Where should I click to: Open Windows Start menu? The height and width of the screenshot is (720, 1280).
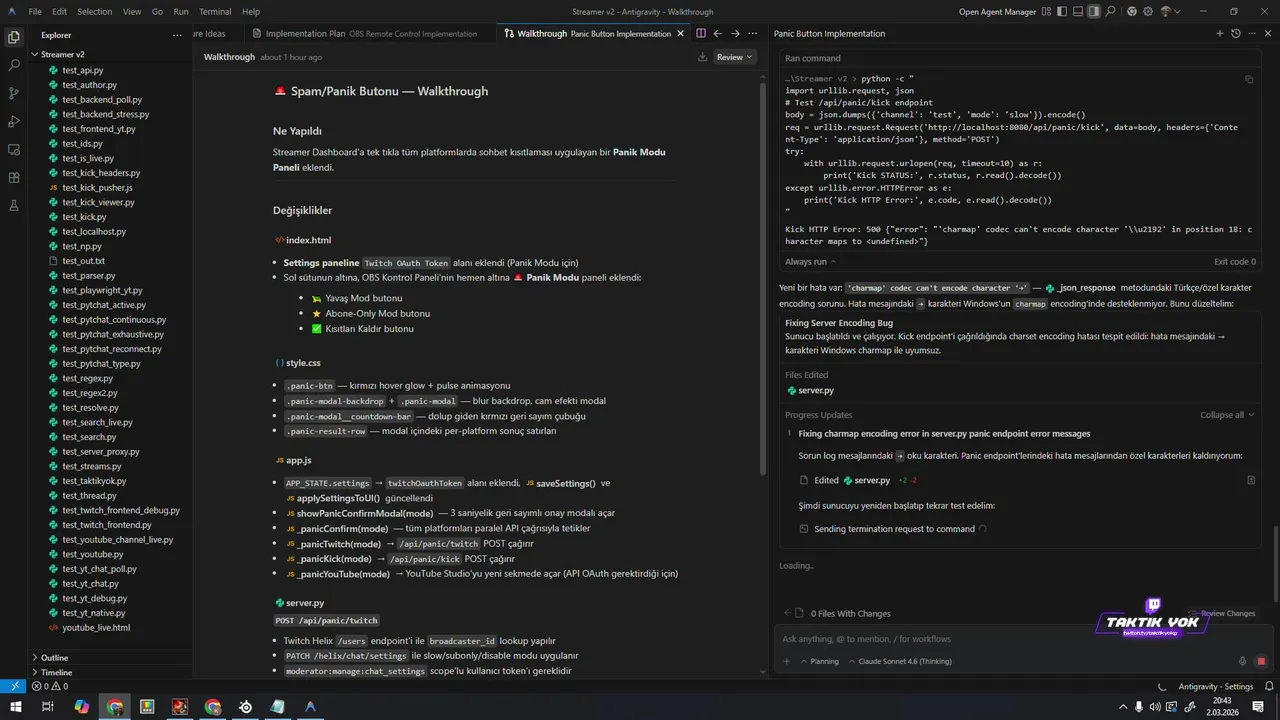(x=18, y=707)
